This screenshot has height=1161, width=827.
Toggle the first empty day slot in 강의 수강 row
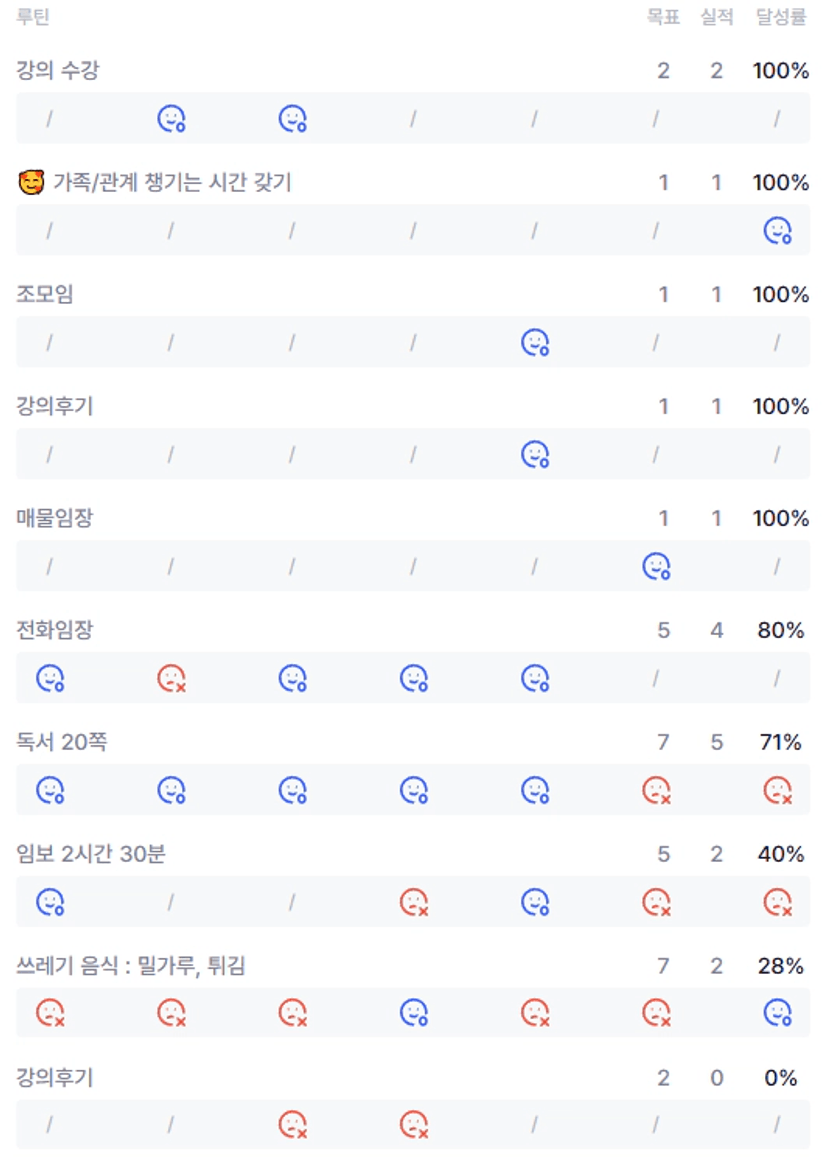[49, 120]
